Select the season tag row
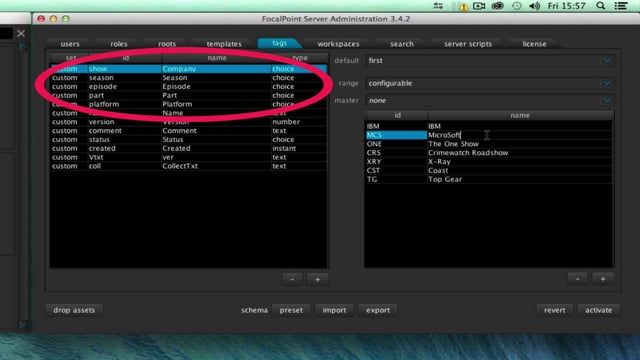The height and width of the screenshot is (360, 640). point(188,78)
